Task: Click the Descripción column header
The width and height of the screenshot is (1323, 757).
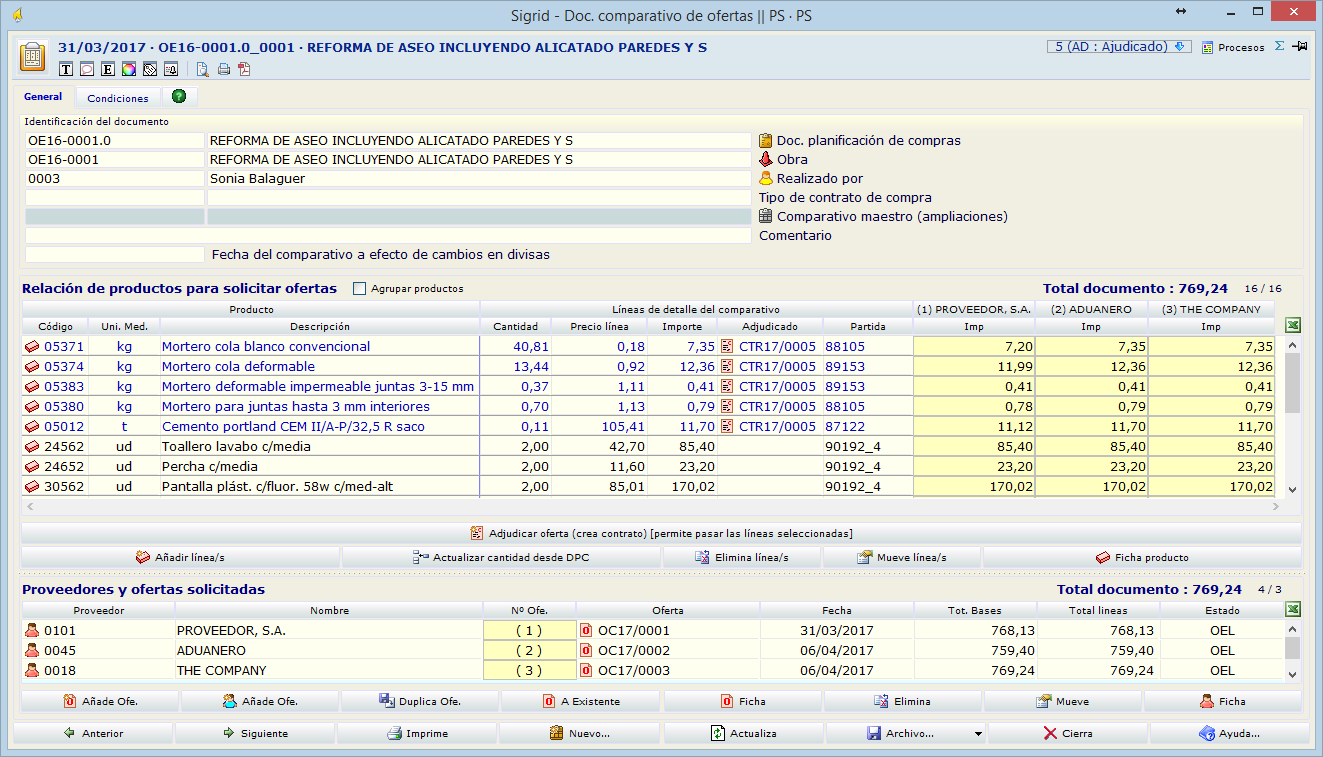Action: 320,326
